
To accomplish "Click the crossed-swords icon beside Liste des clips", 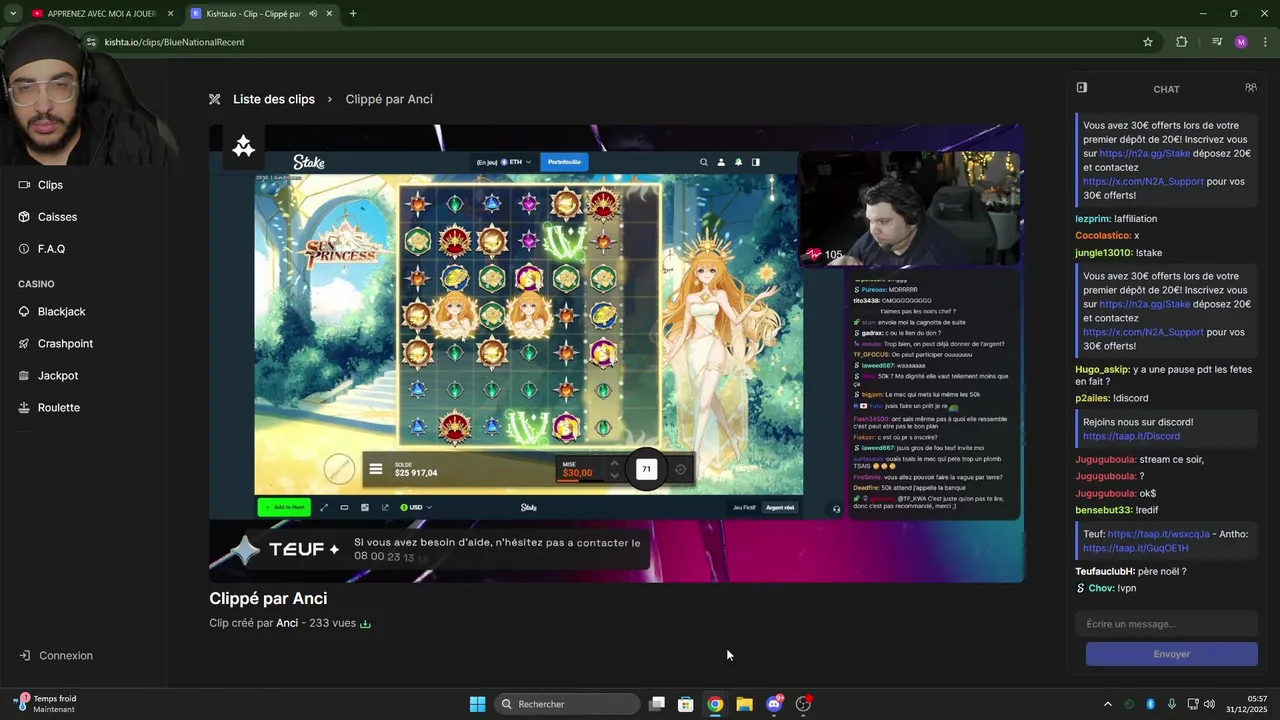I will (214, 99).
